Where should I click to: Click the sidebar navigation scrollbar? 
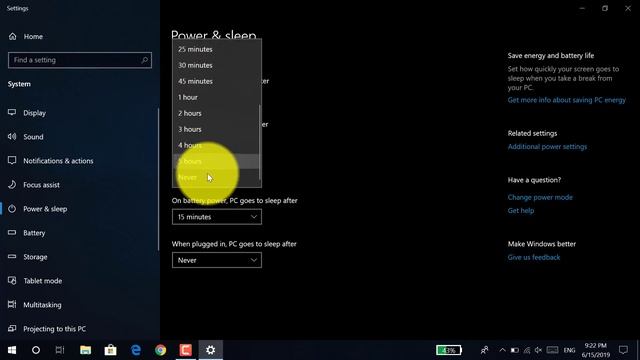(x=158, y=179)
